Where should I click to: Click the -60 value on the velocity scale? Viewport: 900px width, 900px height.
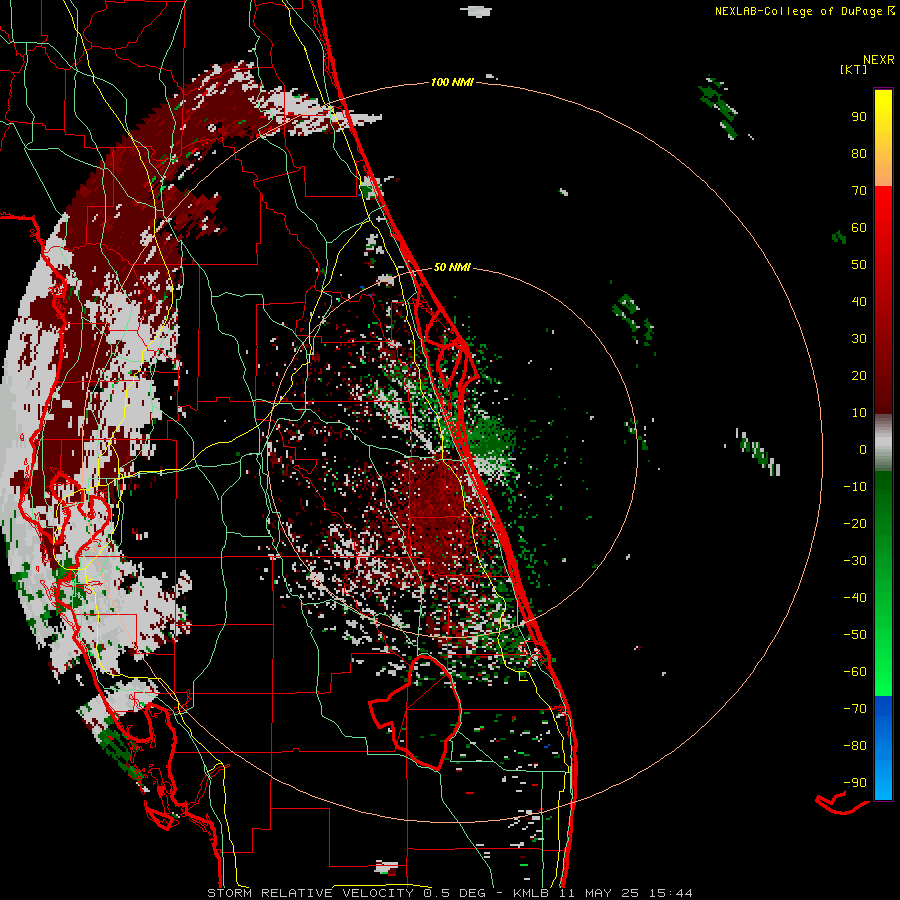(855, 672)
